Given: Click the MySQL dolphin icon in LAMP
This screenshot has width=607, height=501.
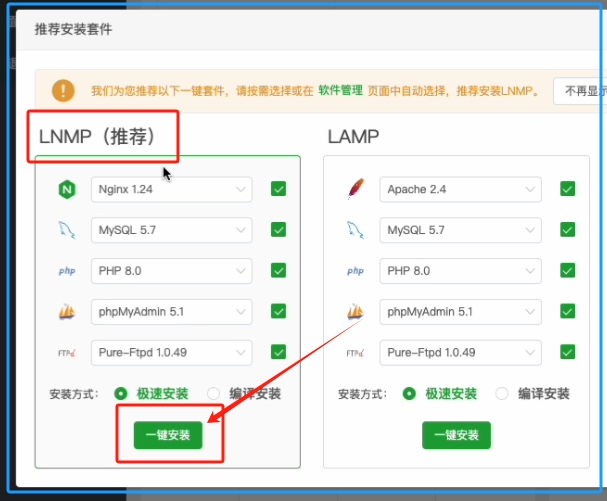Looking at the screenshot, I should tap(355, 230).
